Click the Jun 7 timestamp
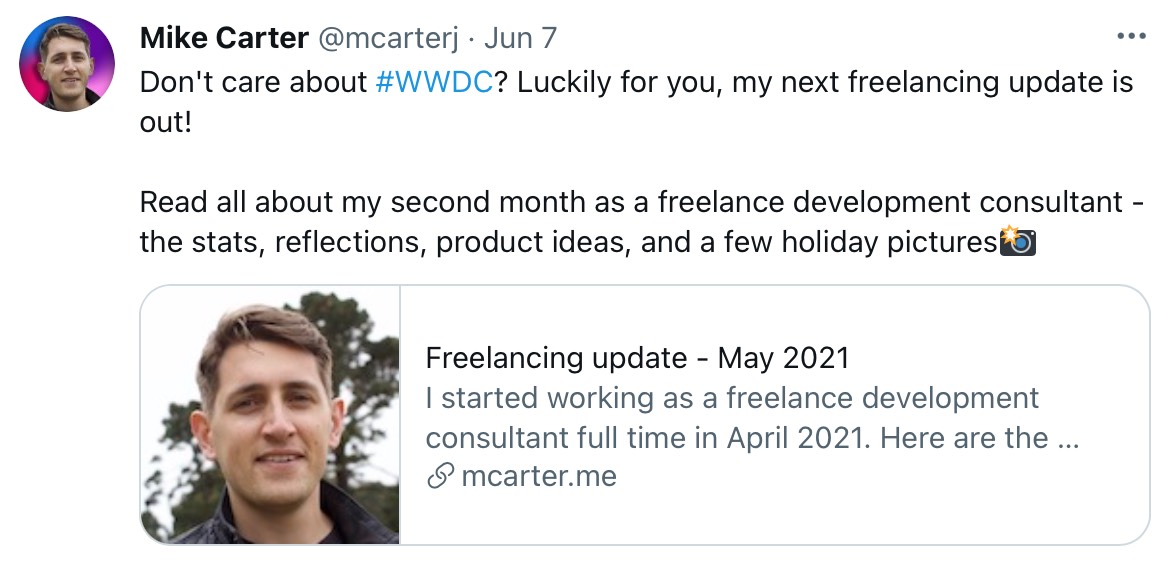 point(520,38)
